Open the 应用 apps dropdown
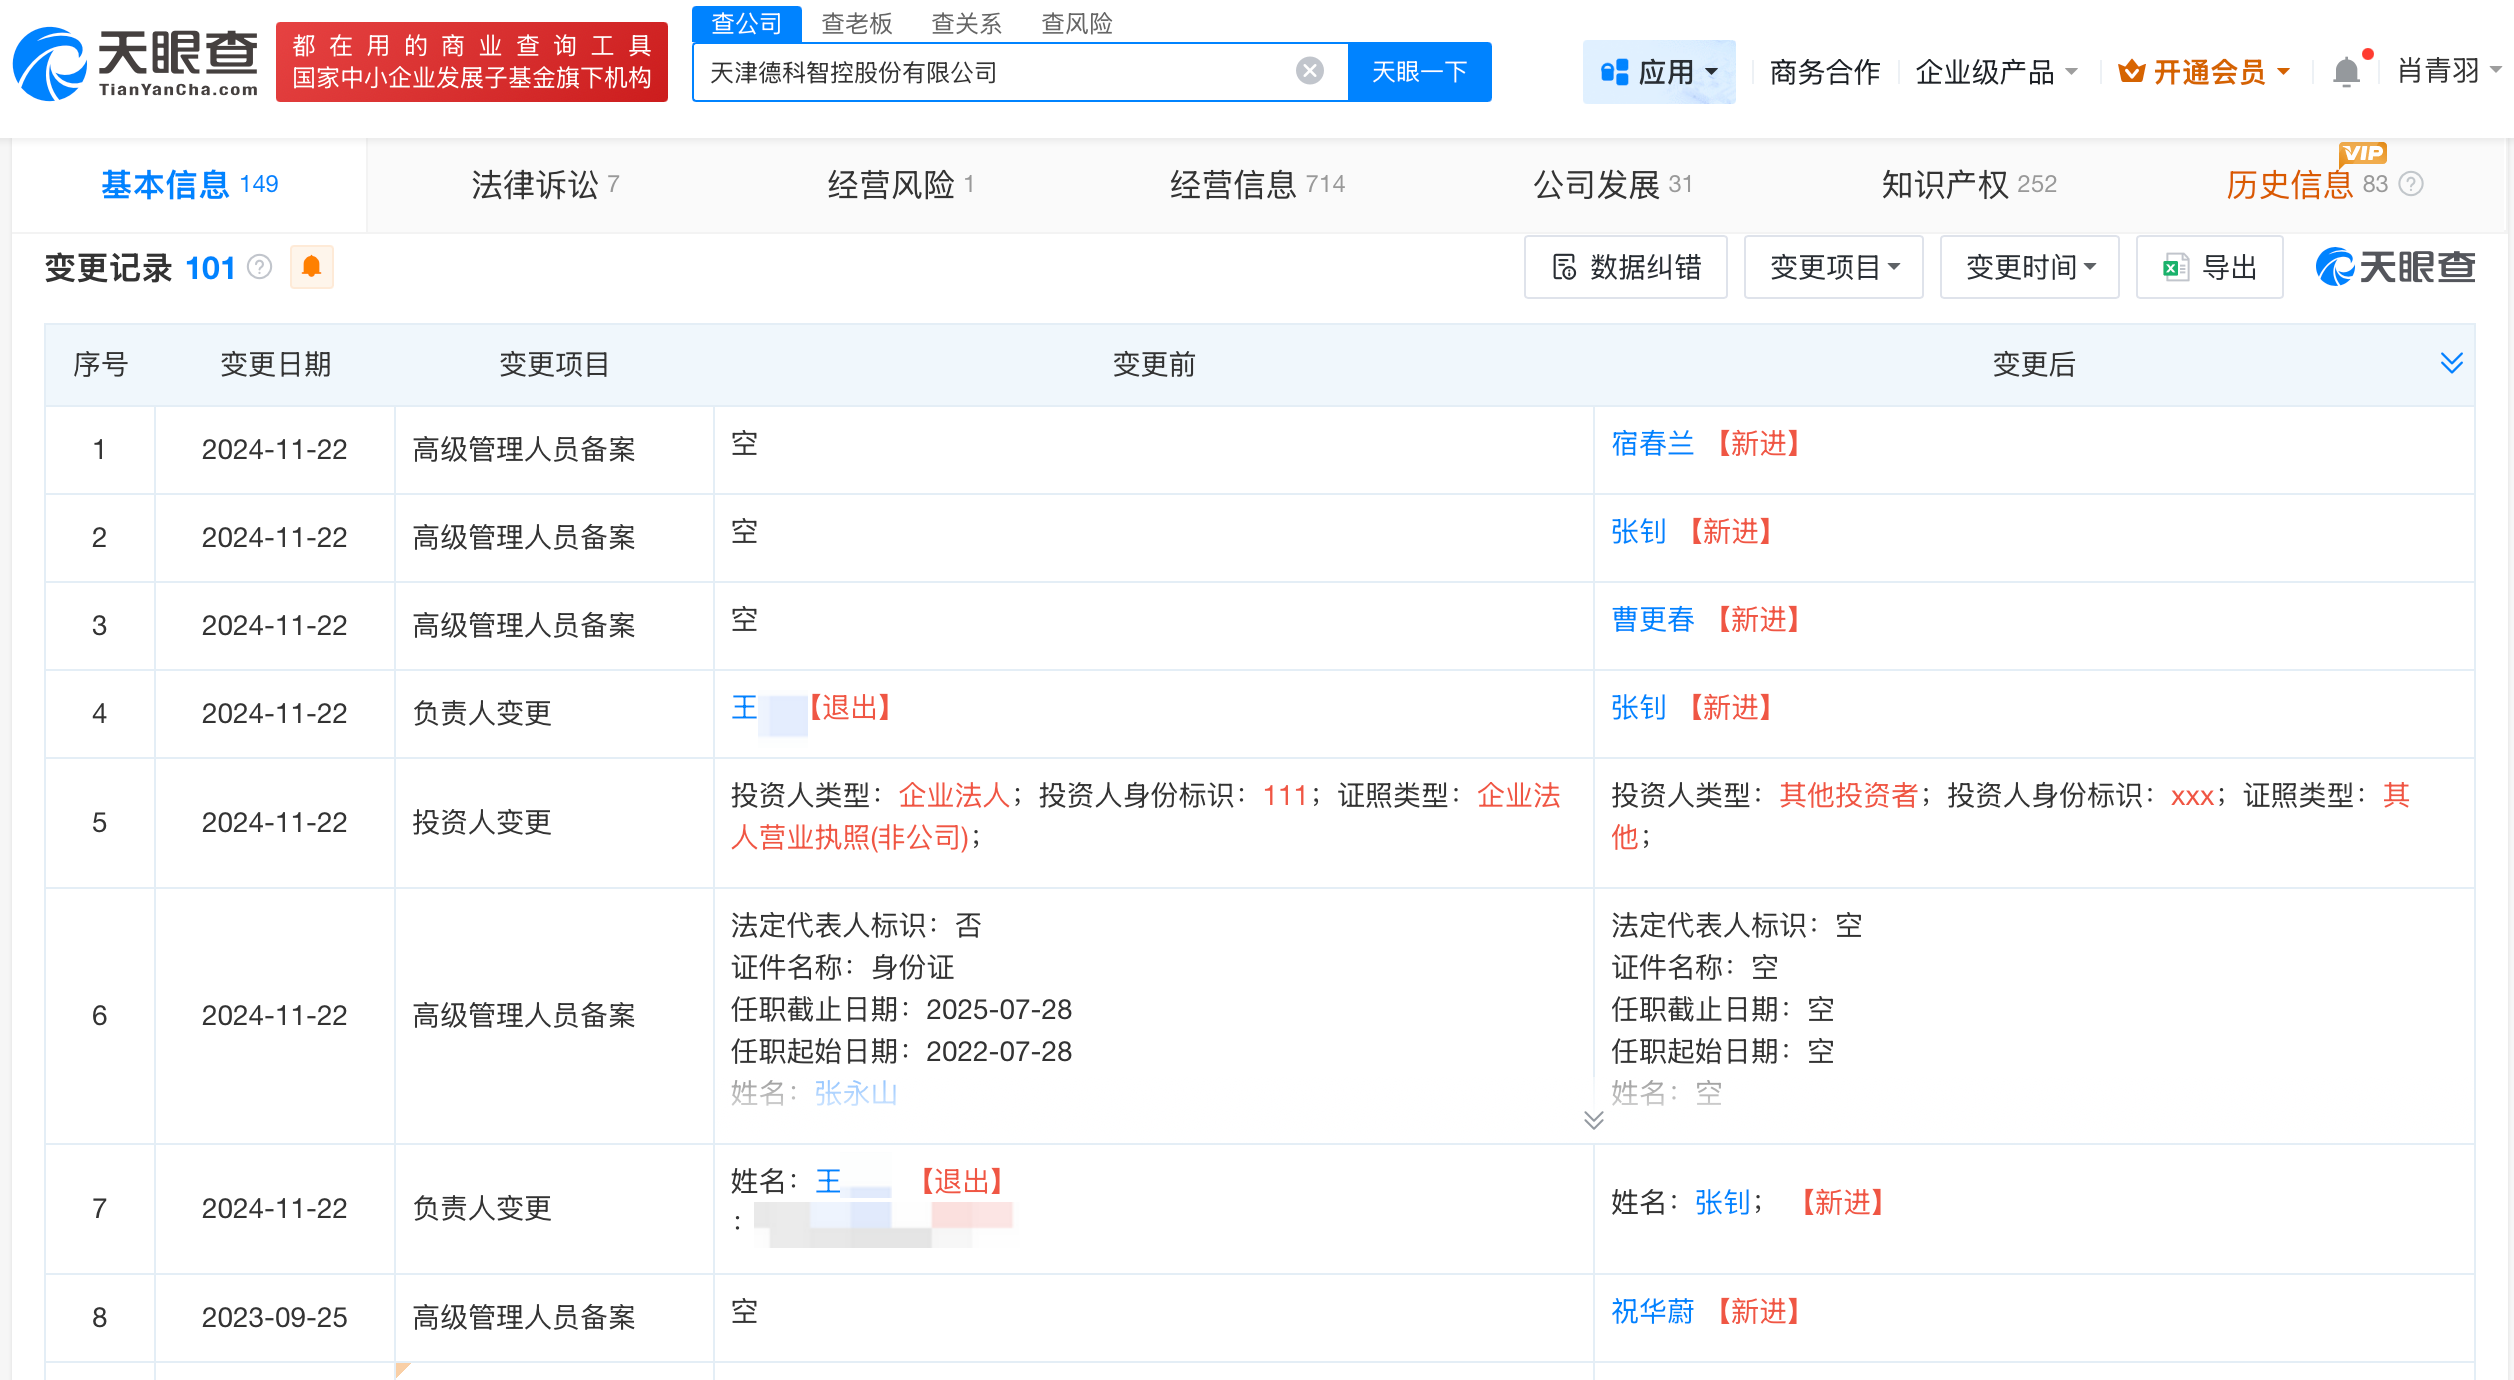2514x1380 pixels. pos(1658,71)
